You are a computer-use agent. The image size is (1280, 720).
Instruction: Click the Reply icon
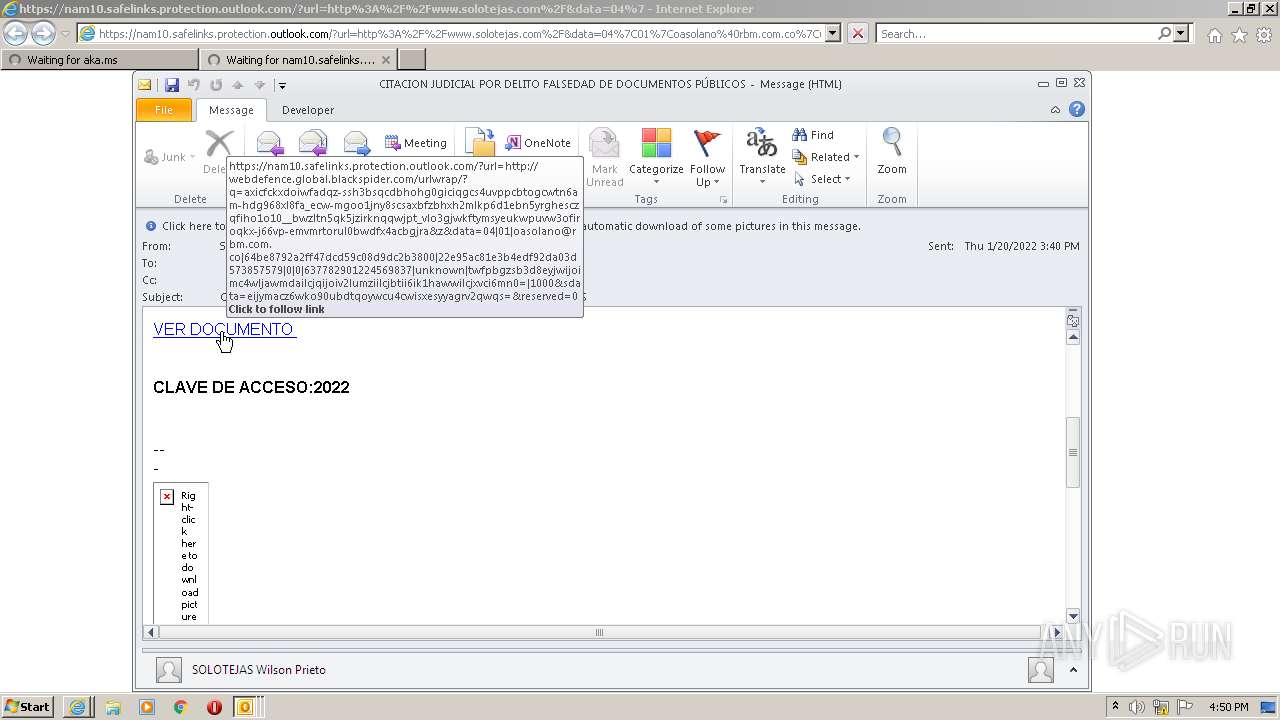tap(269, 143)
